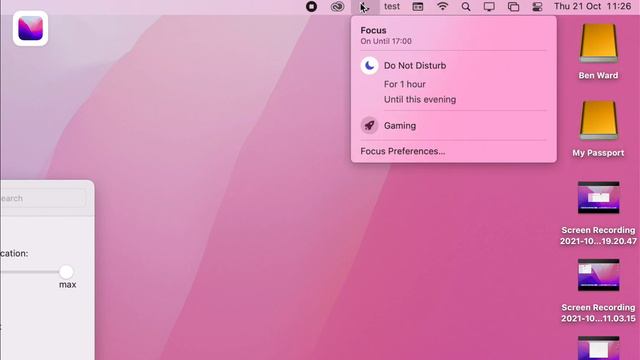Click the slider knob at max
The height and width of the screenshot is (360, 640).
pos(66,271)
